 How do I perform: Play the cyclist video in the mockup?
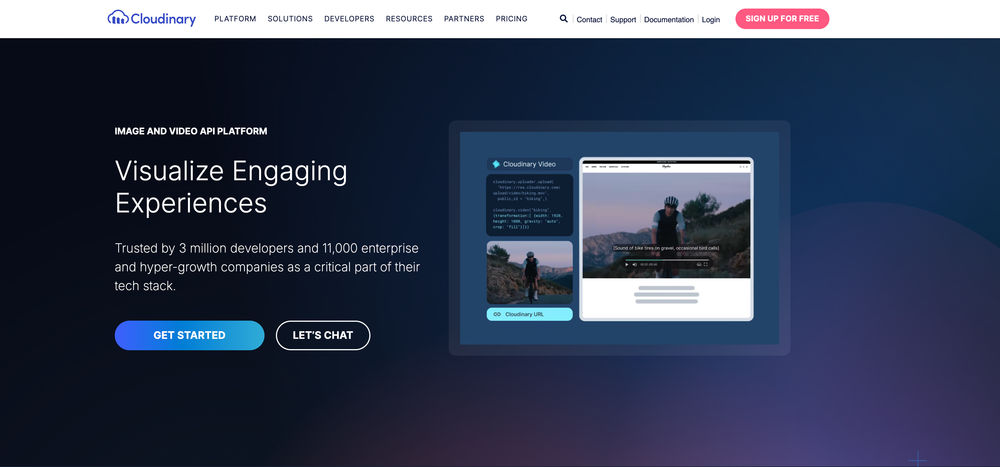click(x=627, y=264)
